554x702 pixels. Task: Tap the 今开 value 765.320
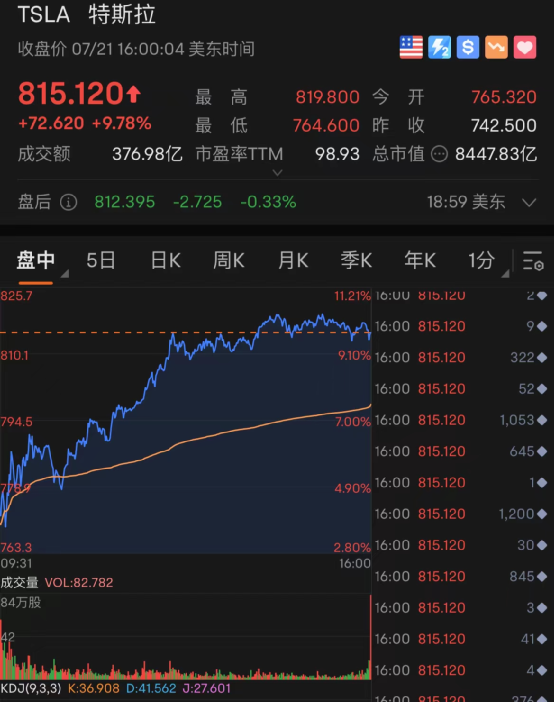[504, 97]
